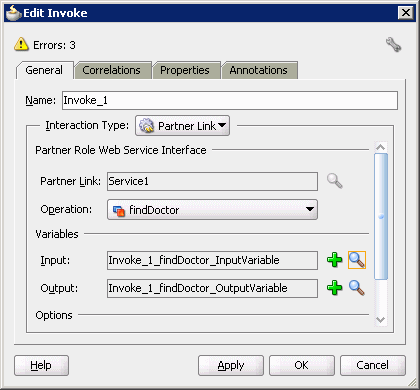The image size is (420, 390).
Task: Click the Apply button
Action: (x=231, y=365)
